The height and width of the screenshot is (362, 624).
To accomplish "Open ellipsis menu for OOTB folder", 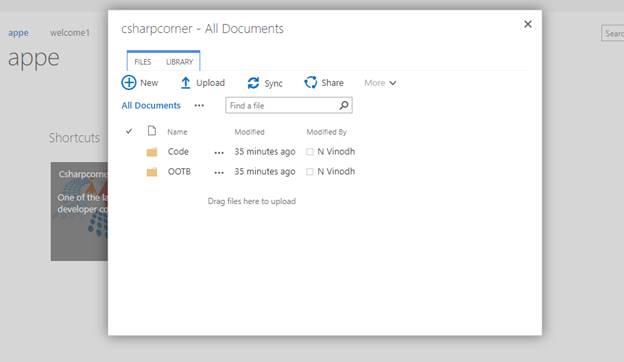I will (x=219, y=173).
